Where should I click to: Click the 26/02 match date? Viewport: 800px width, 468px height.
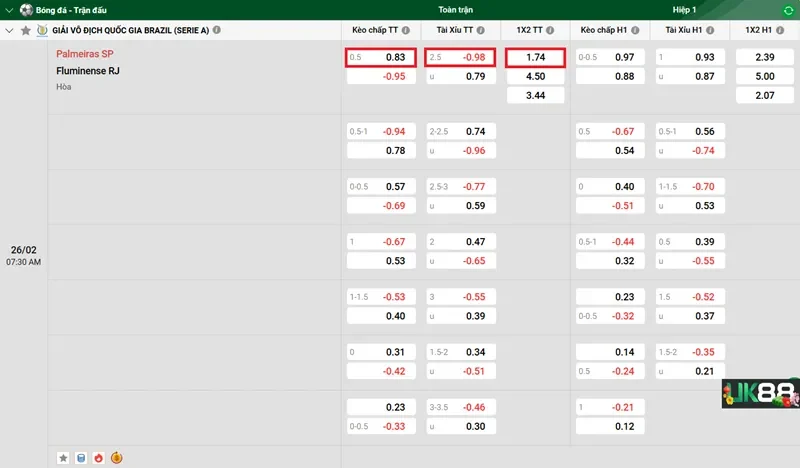(x=23, y=250)
